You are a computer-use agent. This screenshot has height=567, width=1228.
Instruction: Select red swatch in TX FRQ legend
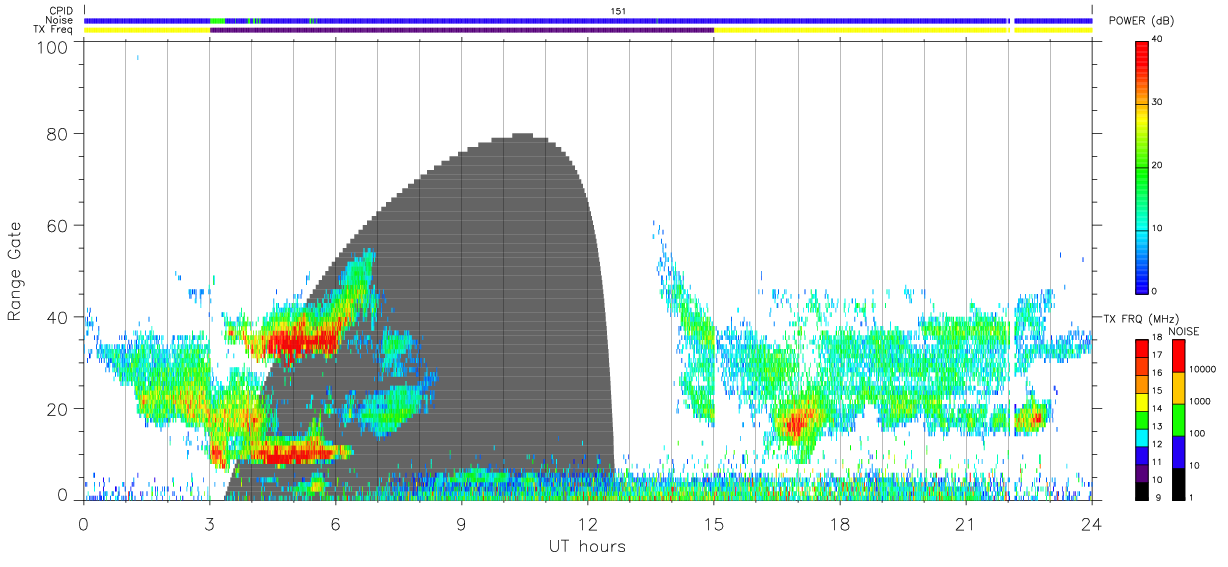click(x=1141, y=347)
